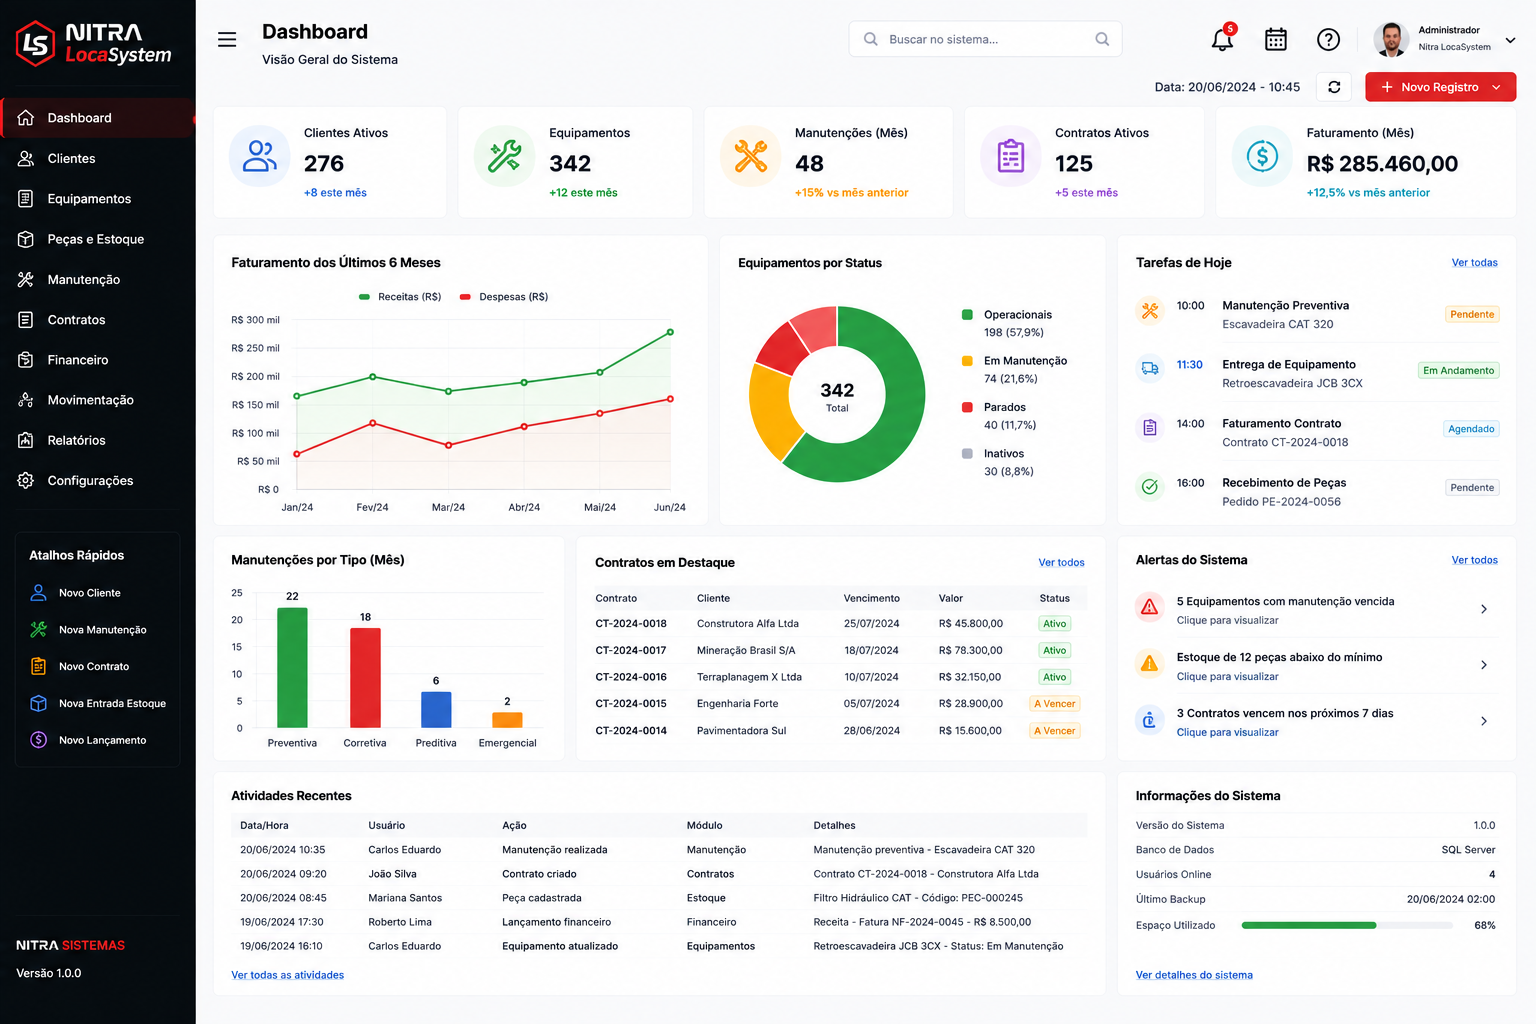Image resolution: width=1536 pixels, height=1024 pixels.
Task: Click the Clientes Ativos users icon
Action: (x=260, y=156)
